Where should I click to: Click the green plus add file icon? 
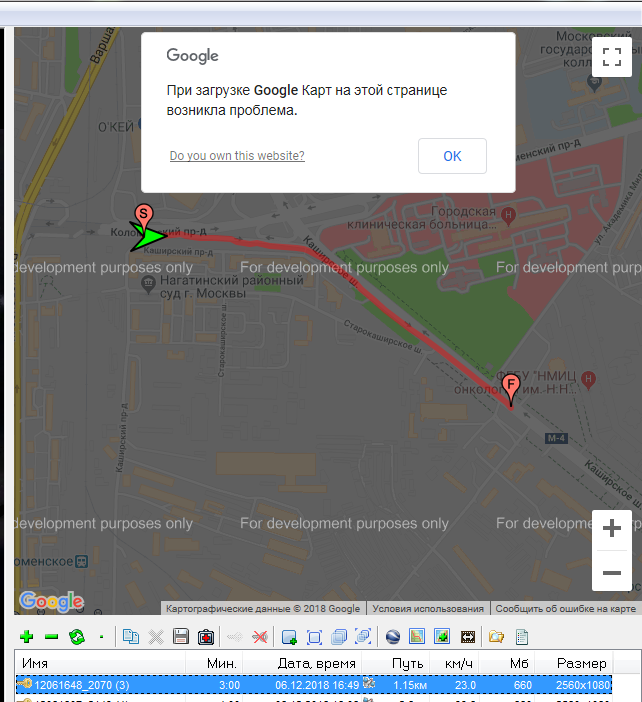coord(26,637)
